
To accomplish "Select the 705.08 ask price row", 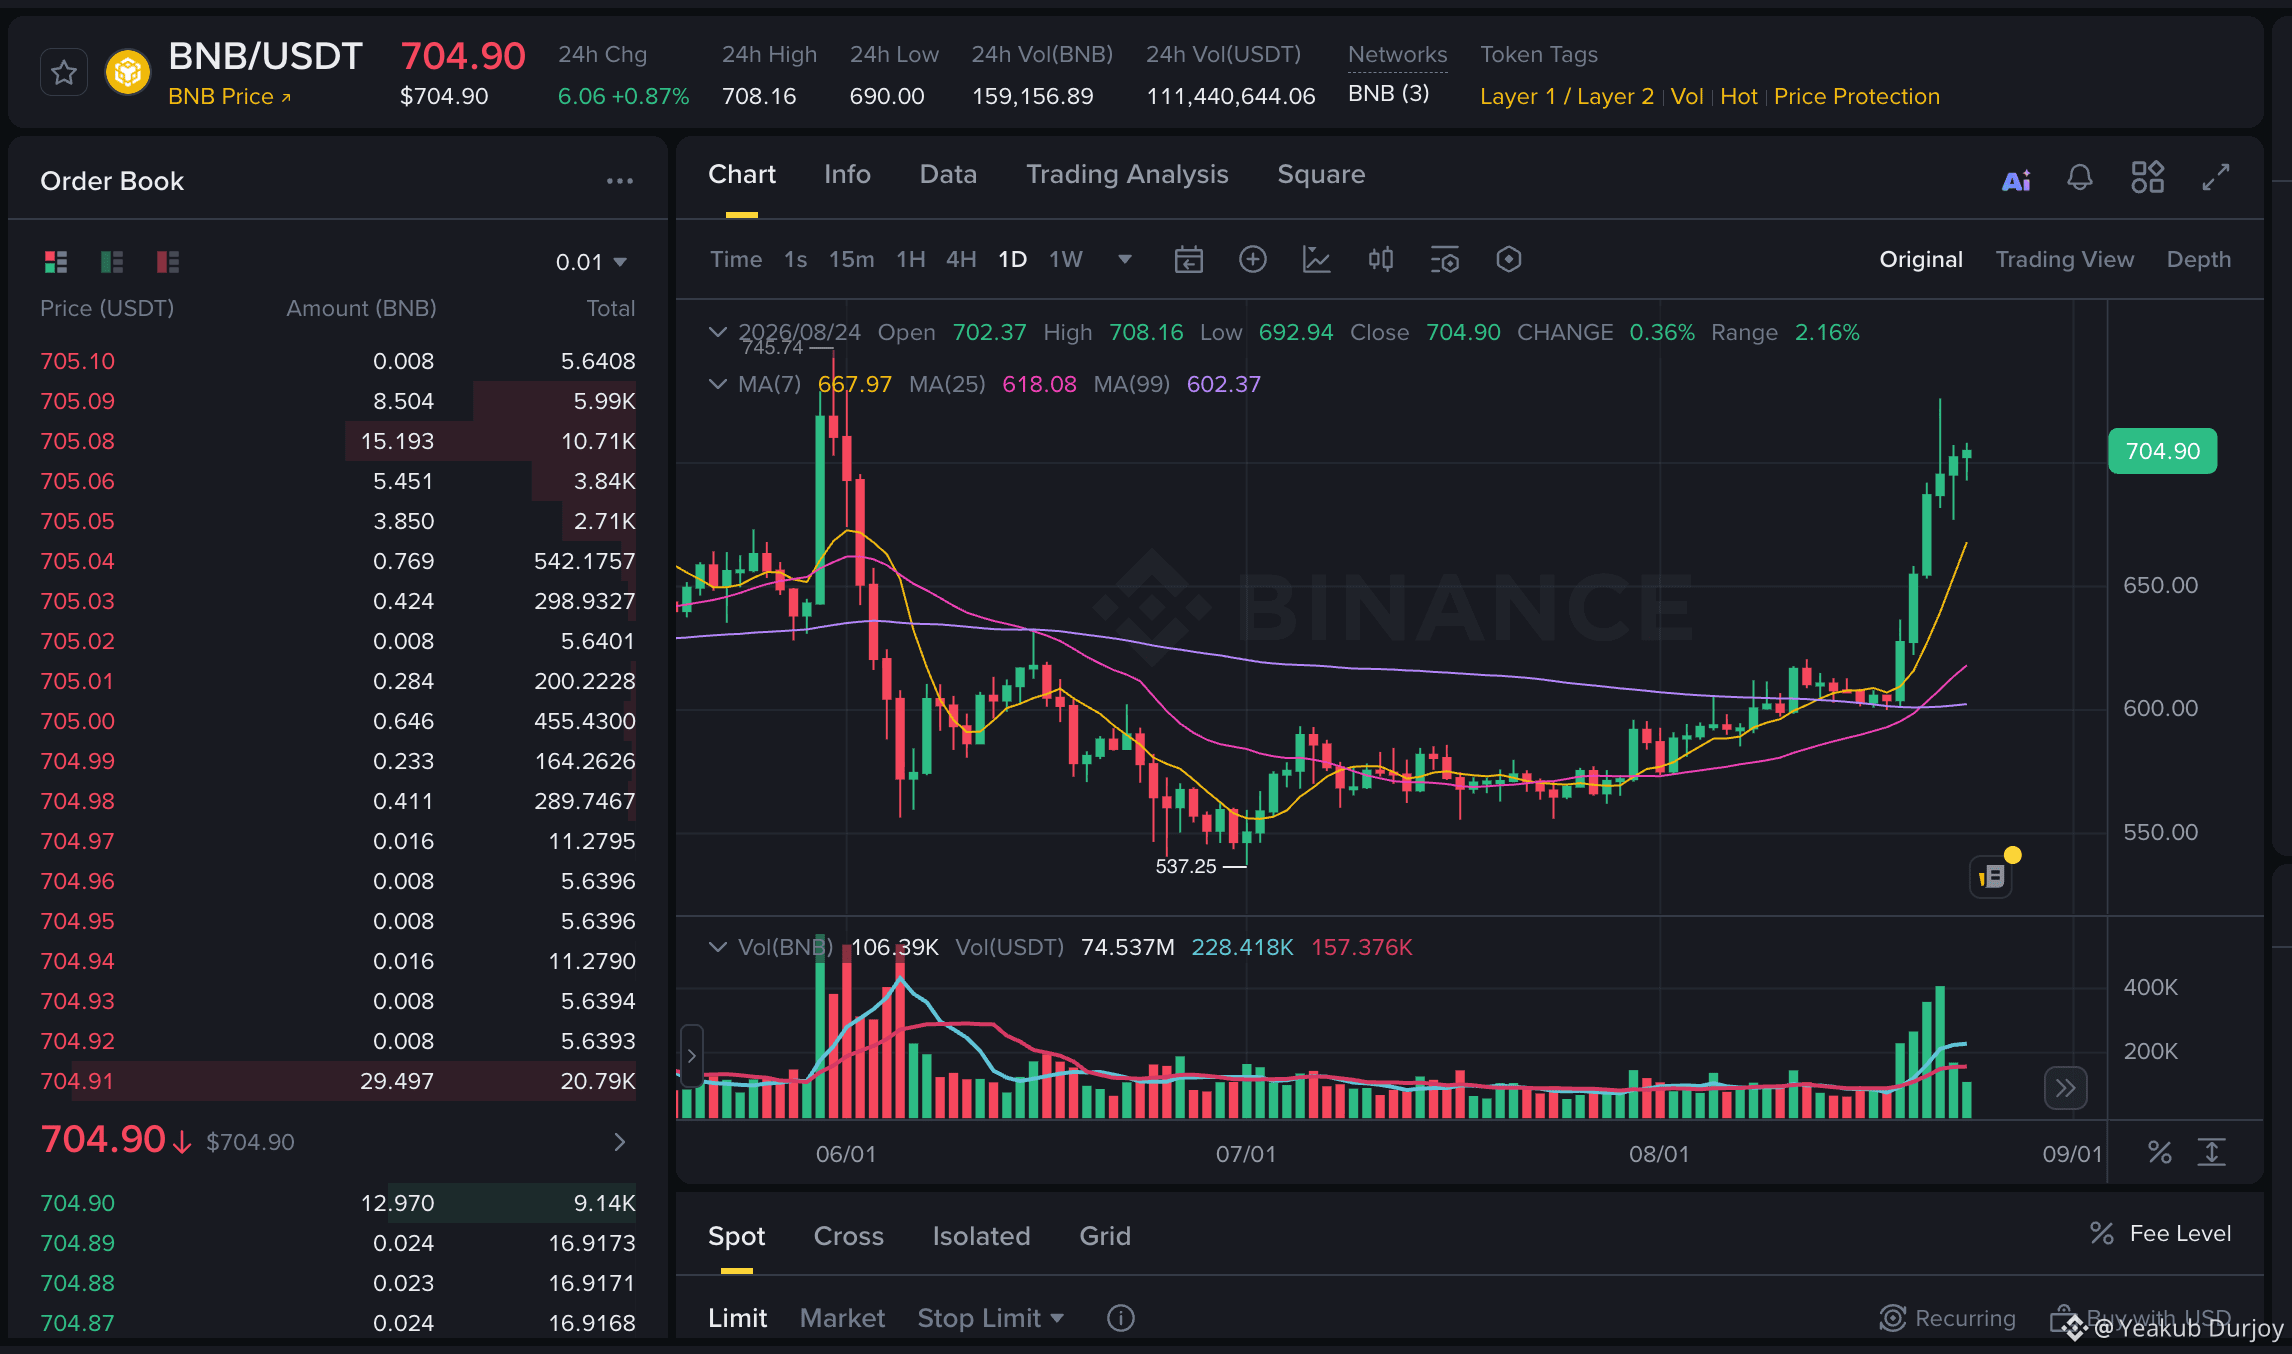I will pos(338,441).
